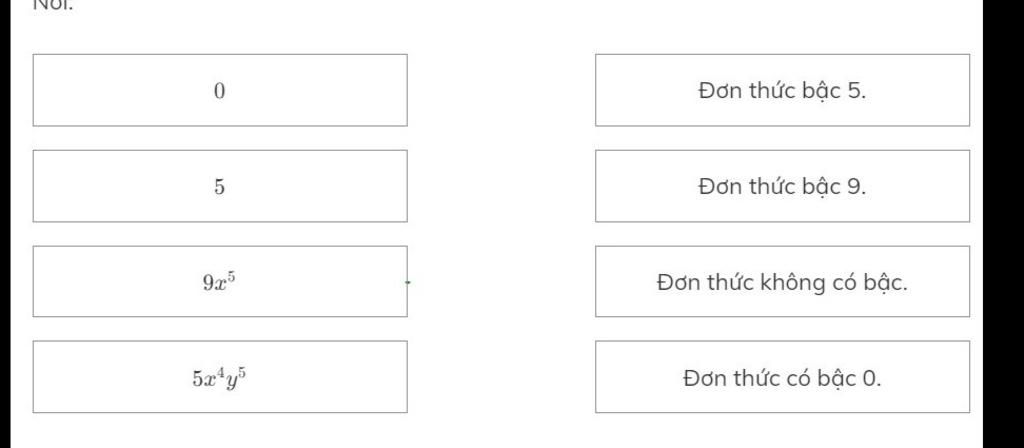Match to the degree-nine monomial card
The height and width of the screenshot is (448, 1024).
[782, 186]
